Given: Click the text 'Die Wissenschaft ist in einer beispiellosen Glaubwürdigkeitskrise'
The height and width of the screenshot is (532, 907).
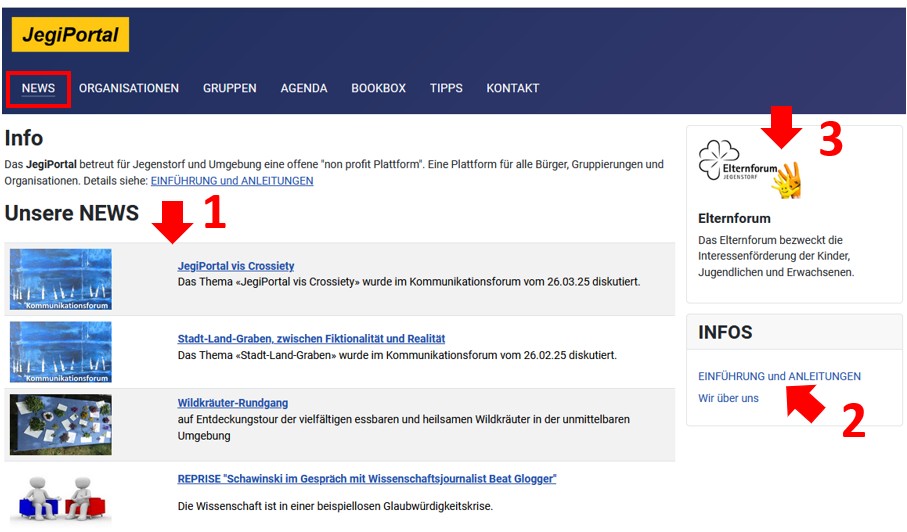Looking at the screenshot, I should click(335, 507).
